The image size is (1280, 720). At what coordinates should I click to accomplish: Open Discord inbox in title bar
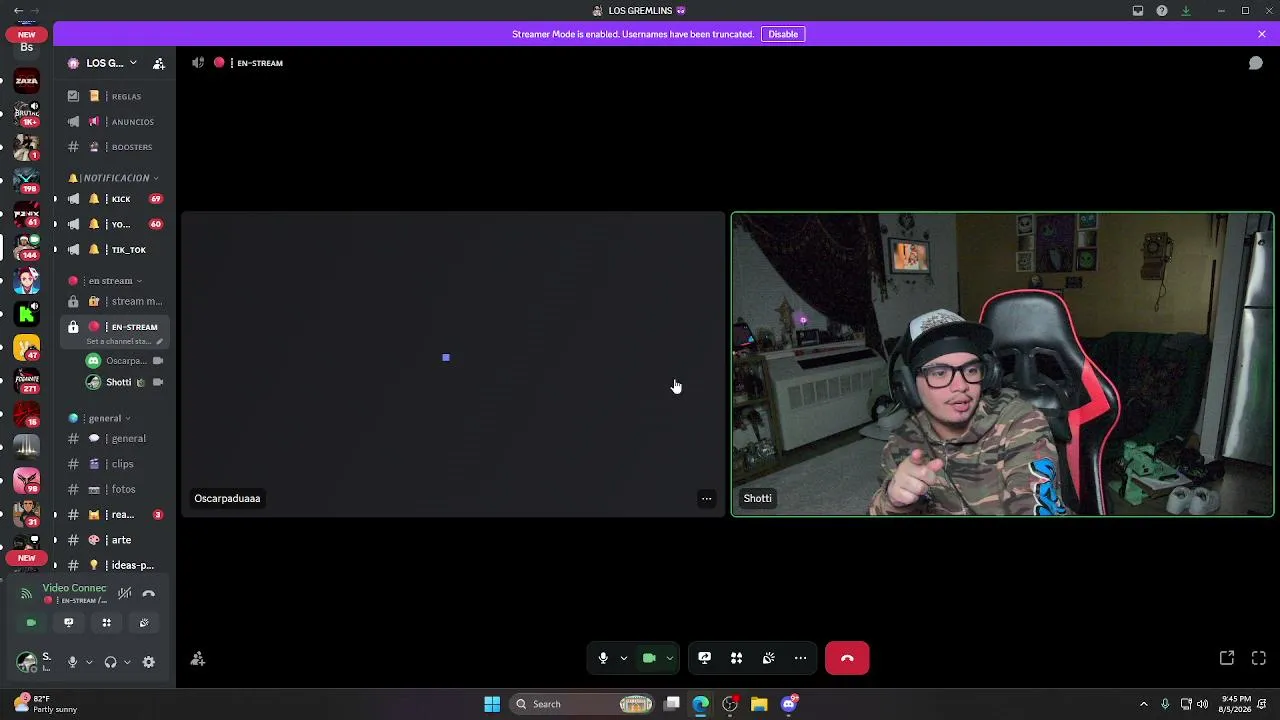1138,11
